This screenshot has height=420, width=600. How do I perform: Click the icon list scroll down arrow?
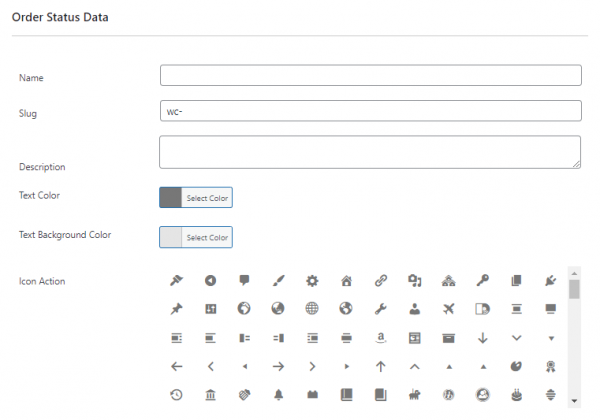tap(574, 401)
